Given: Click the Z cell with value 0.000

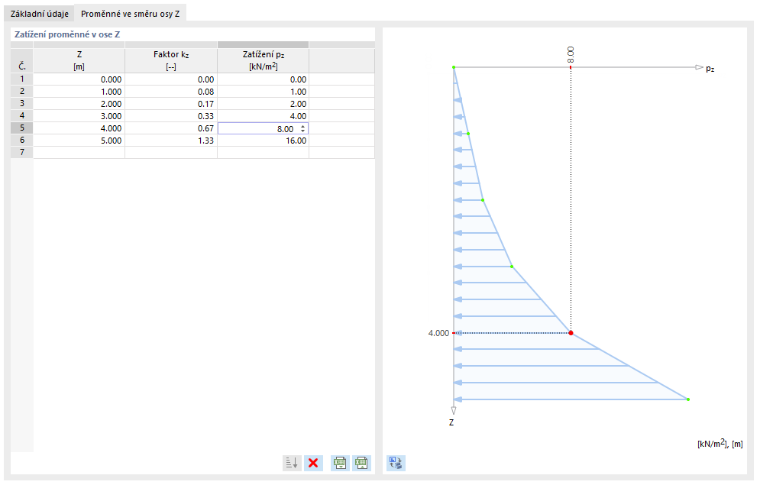Looking at the screenshot, I should [x=79, y=79].
